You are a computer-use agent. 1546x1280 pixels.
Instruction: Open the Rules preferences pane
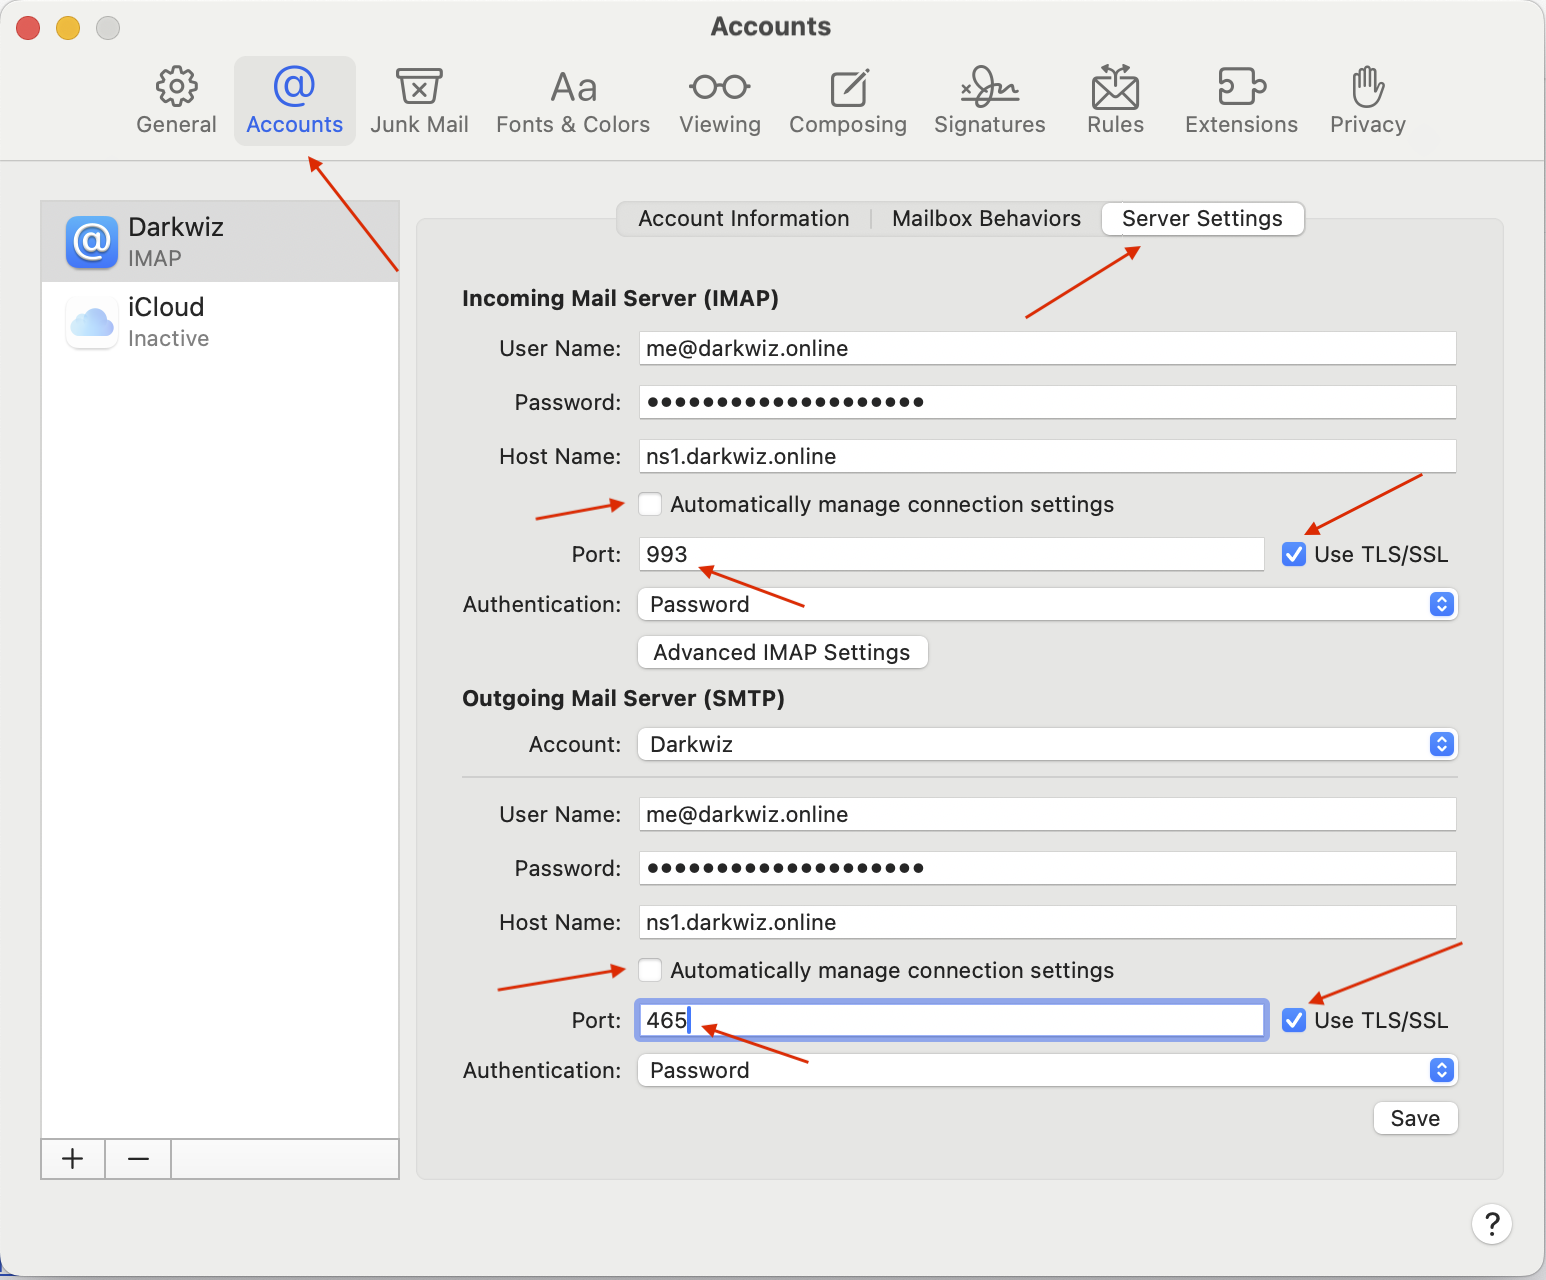point(1115,100)
